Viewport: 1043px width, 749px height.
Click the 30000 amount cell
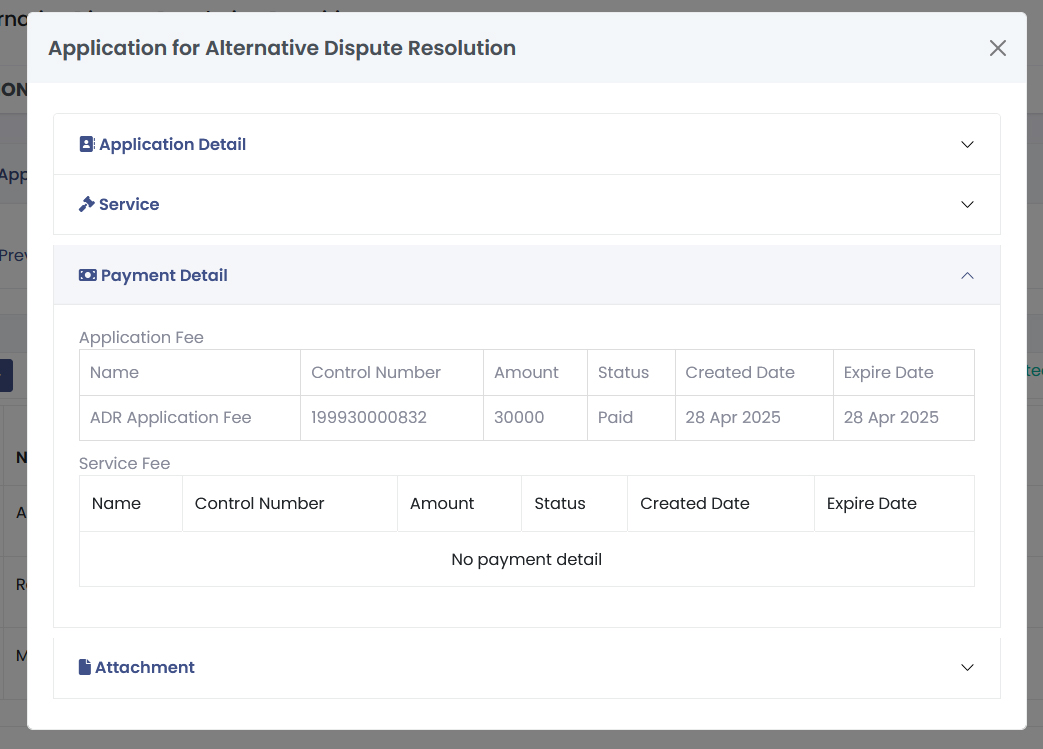(519, 417)
